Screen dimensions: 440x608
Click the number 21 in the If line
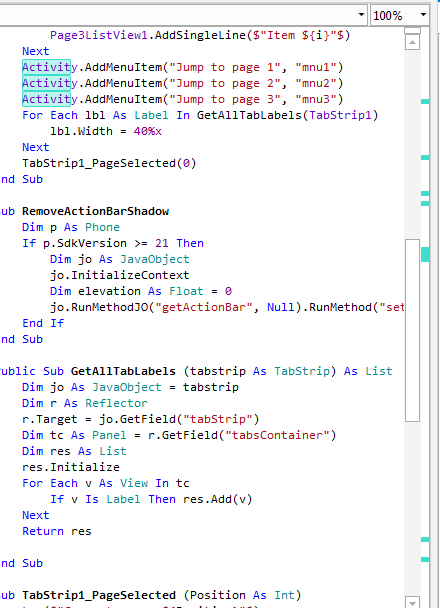(x=162, y=243)
